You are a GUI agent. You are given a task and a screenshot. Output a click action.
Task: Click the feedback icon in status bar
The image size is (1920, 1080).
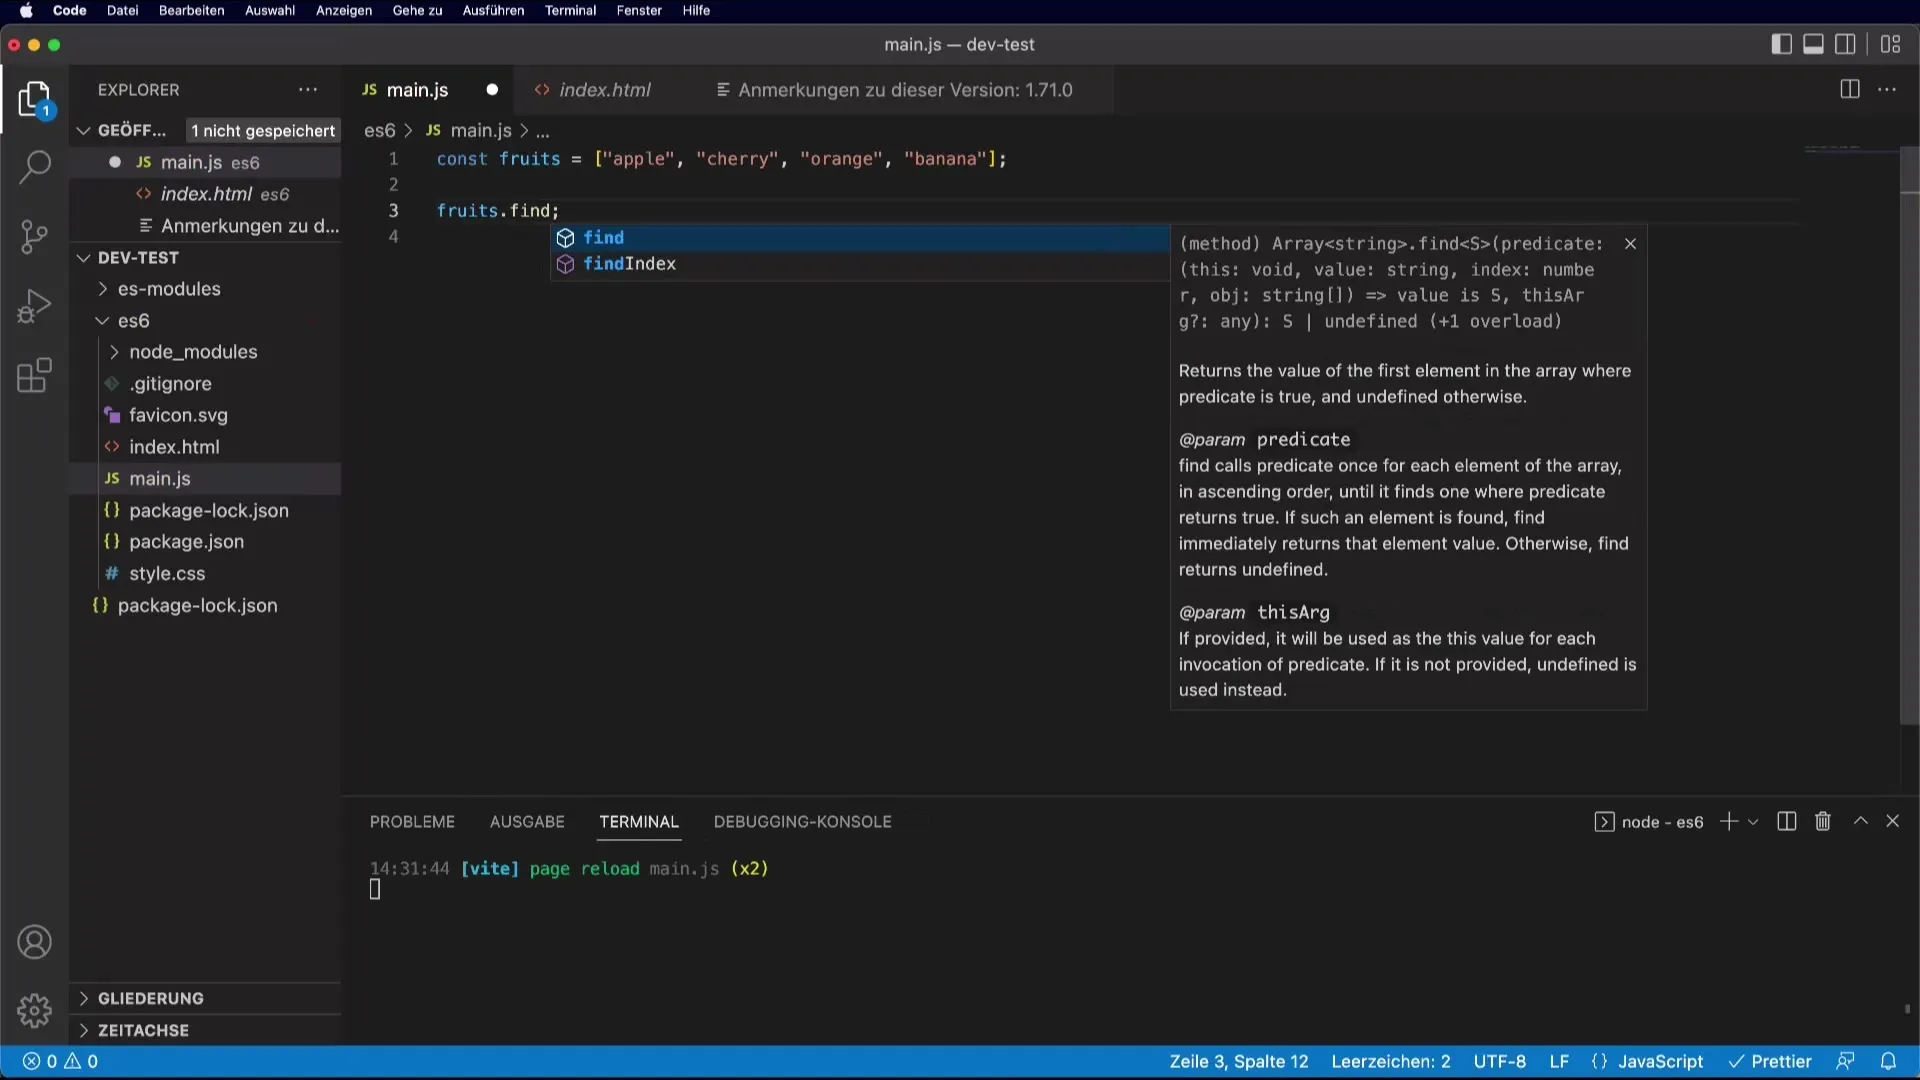(1845, 1061)
